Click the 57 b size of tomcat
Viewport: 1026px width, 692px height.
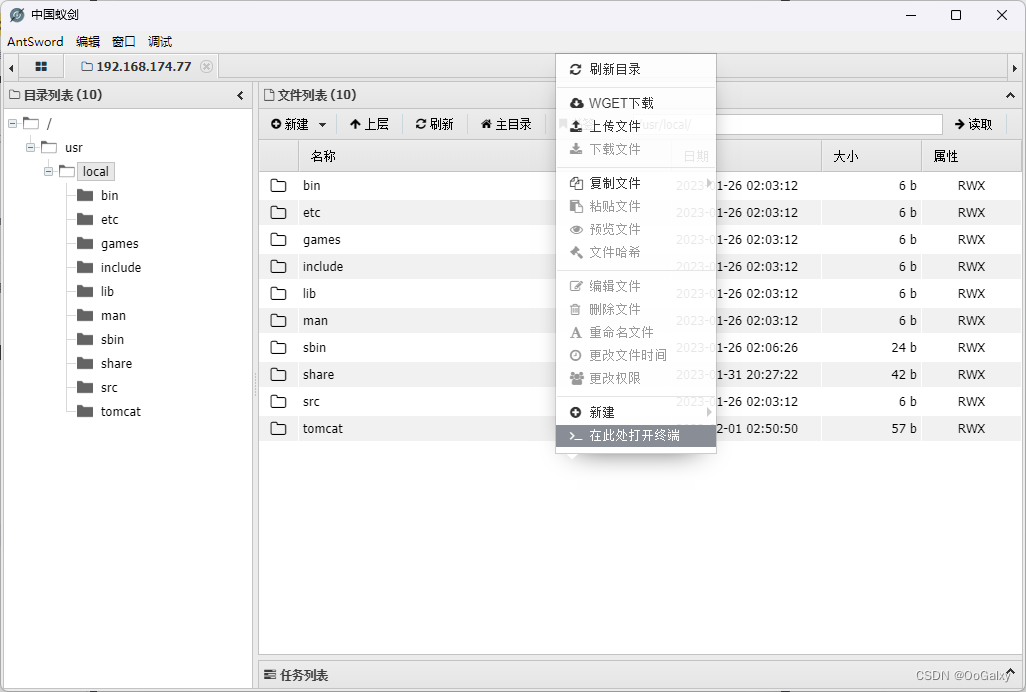(x=904, y=428)
